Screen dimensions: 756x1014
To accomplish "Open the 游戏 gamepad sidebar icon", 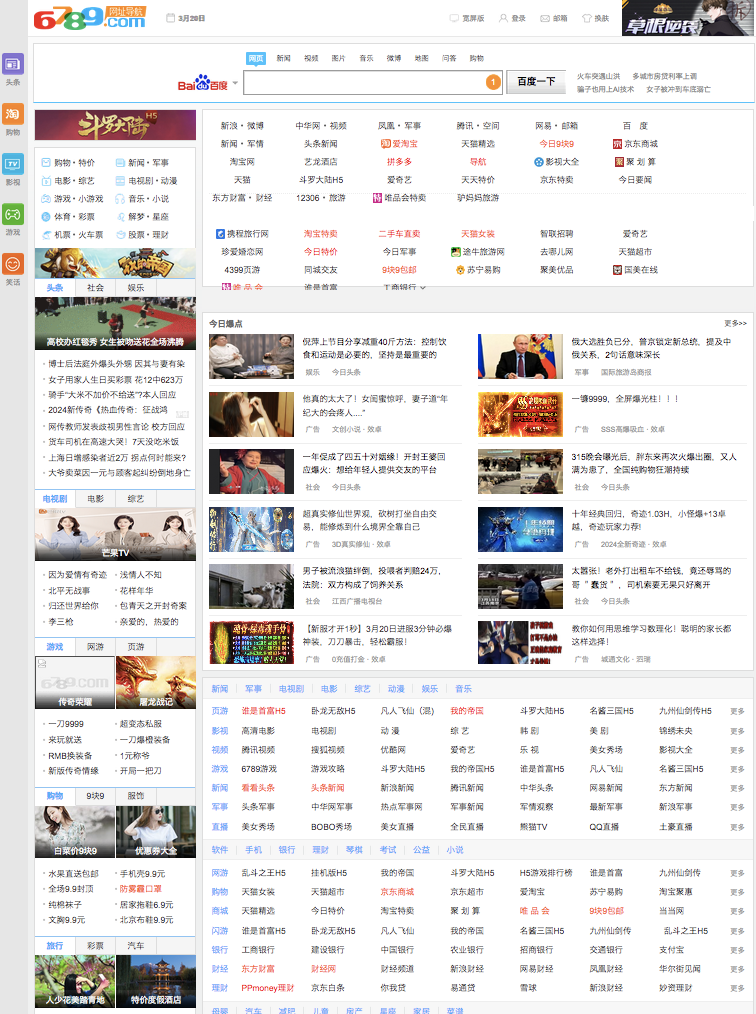I will tap(13, 214).
